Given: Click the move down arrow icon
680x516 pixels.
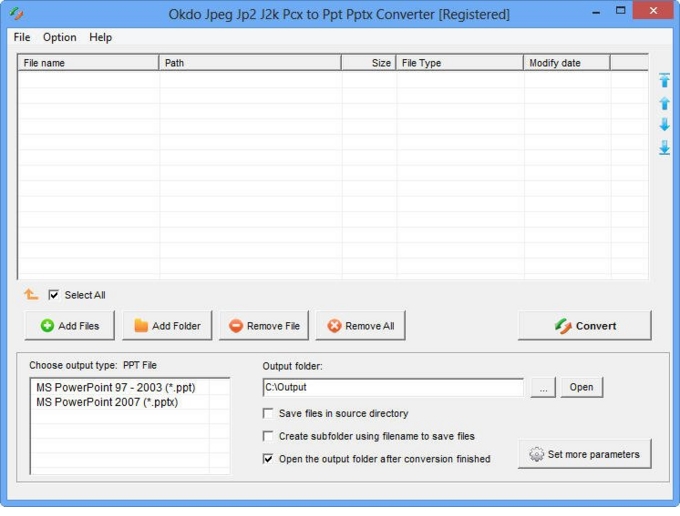Looking at the screenshot, I should tap(664, 125).
